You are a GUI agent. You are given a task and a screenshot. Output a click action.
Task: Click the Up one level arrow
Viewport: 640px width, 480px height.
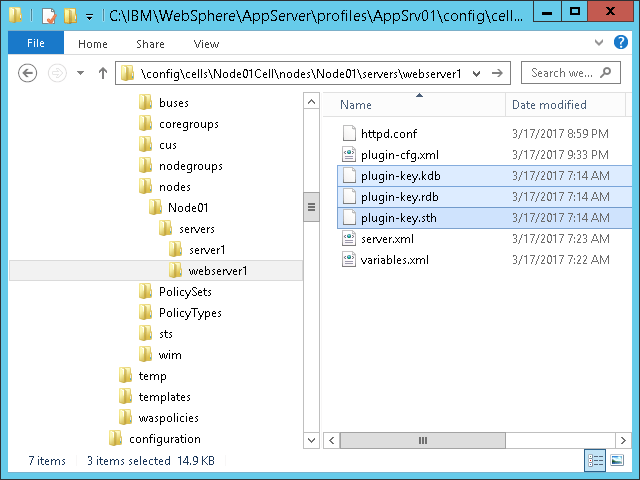102,73
